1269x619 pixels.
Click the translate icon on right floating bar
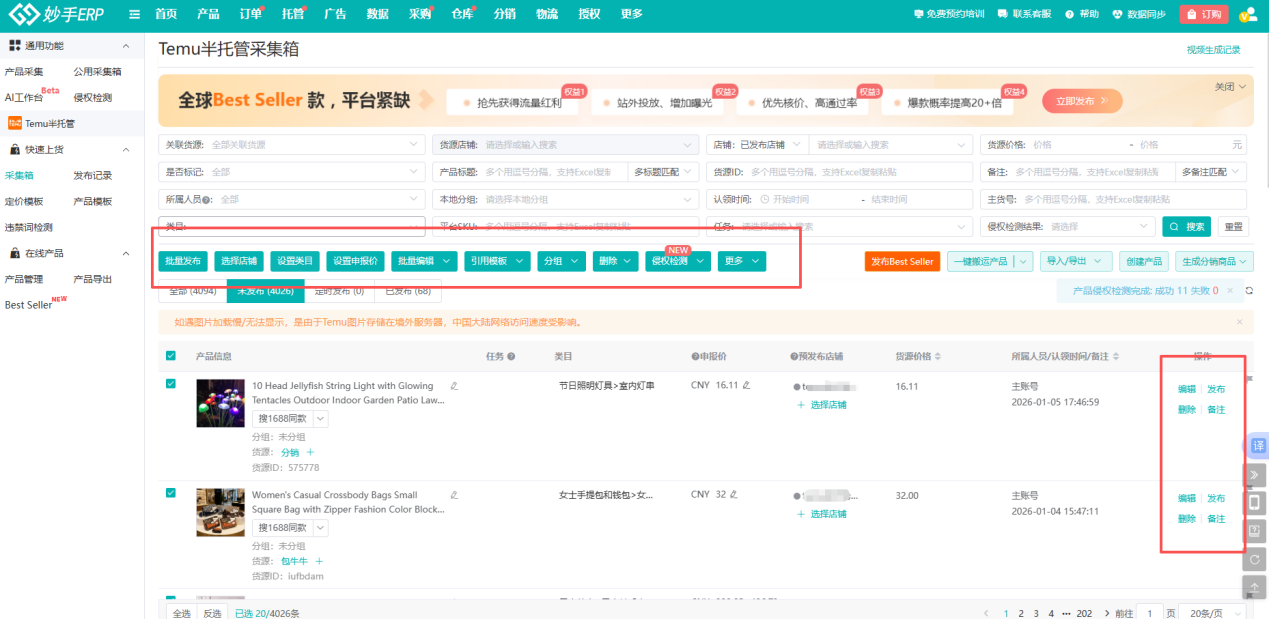point(1256,445)
